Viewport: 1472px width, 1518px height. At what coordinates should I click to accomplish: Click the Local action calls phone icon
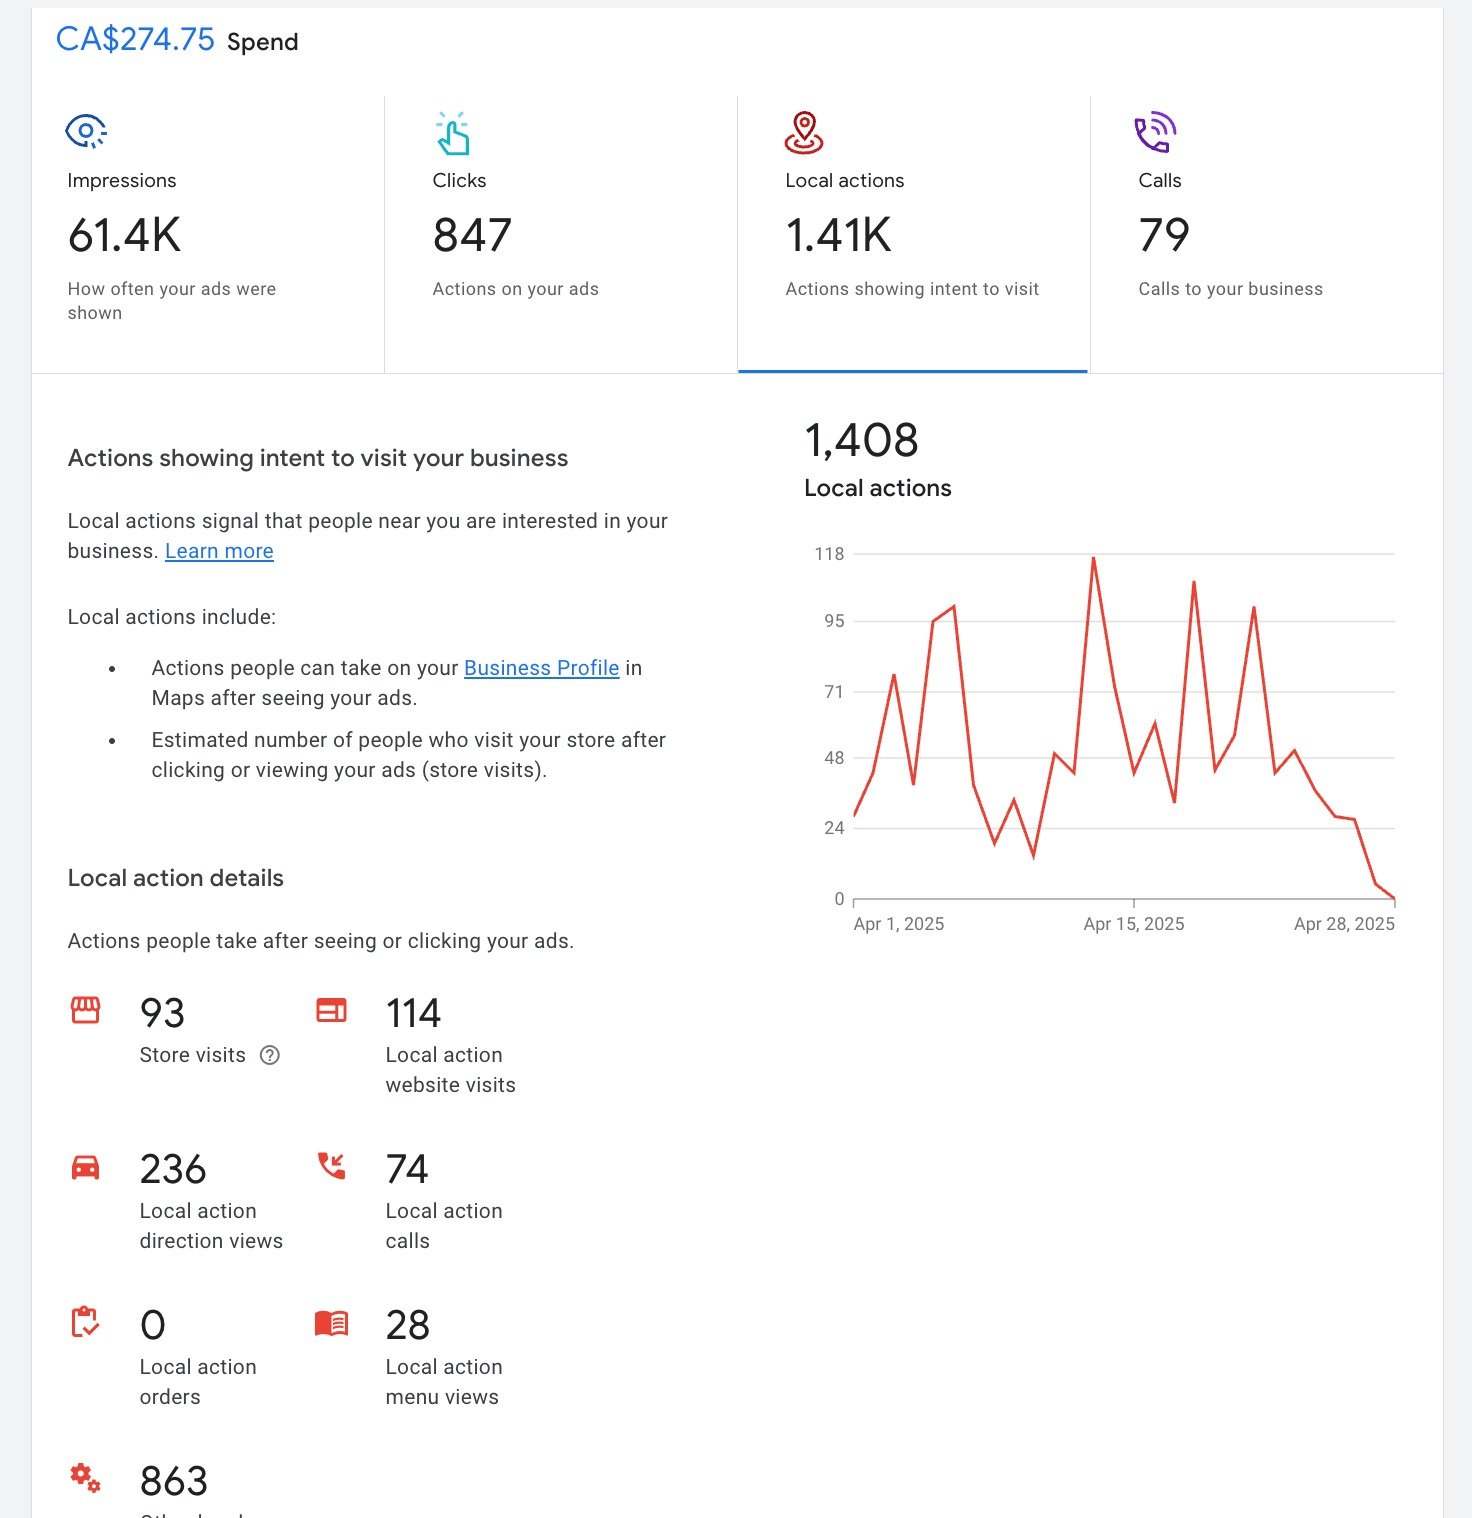(331, 1165)
